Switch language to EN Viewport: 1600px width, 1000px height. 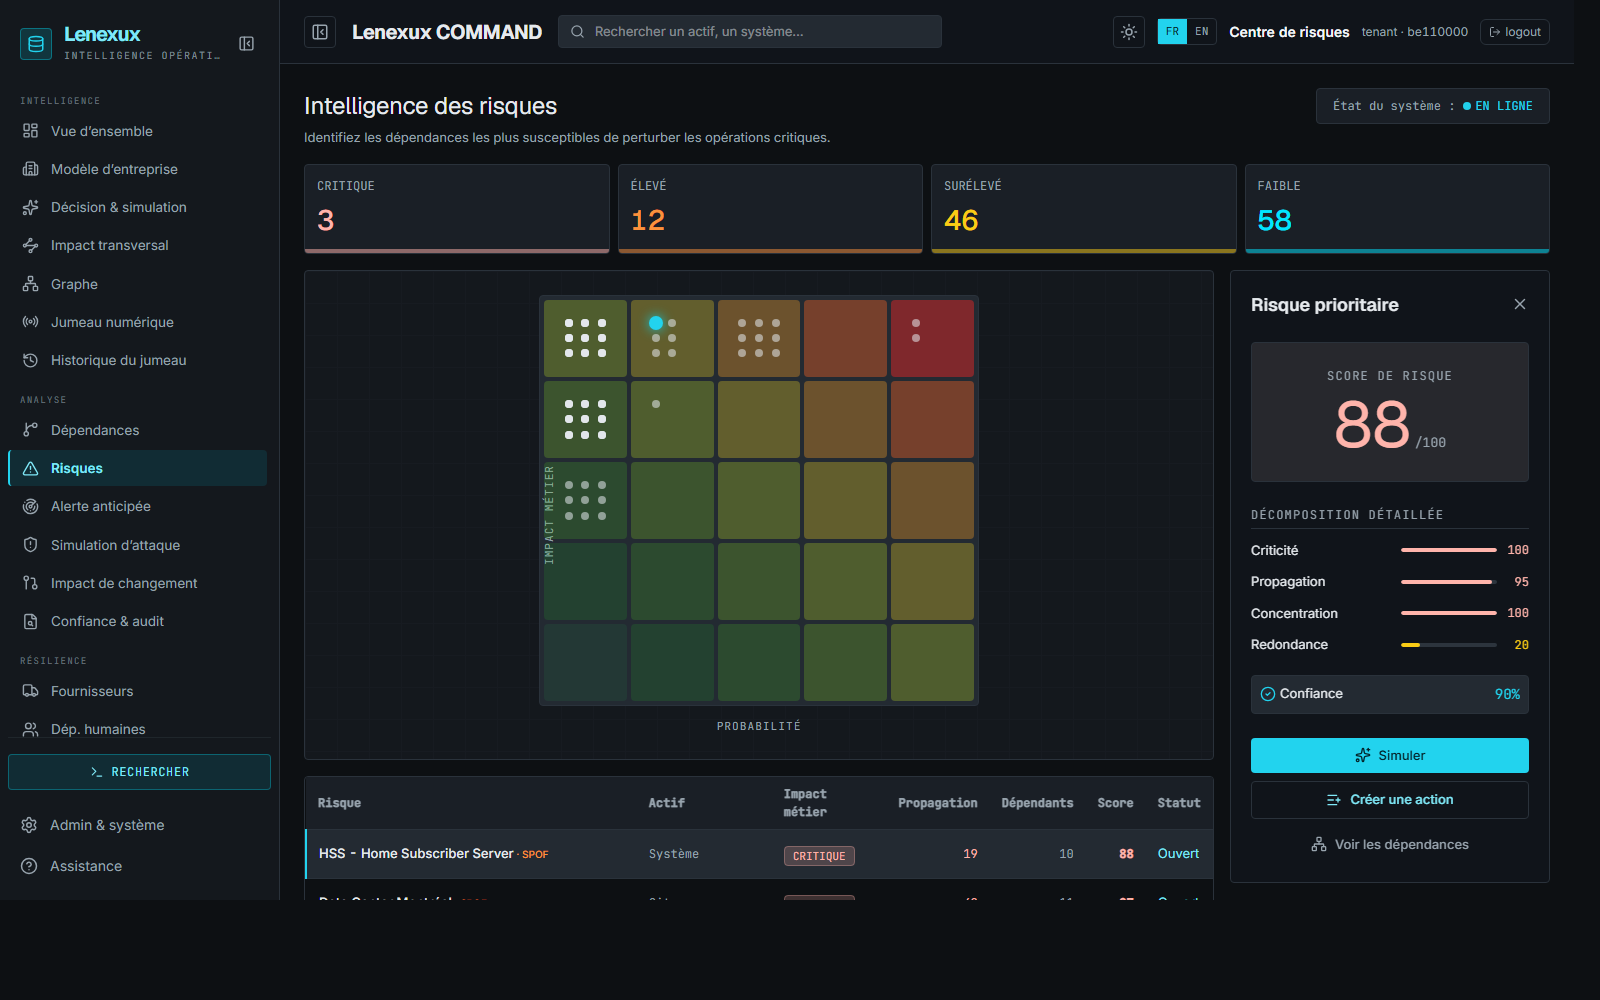pyautogui.click(x=1202, y=32)
